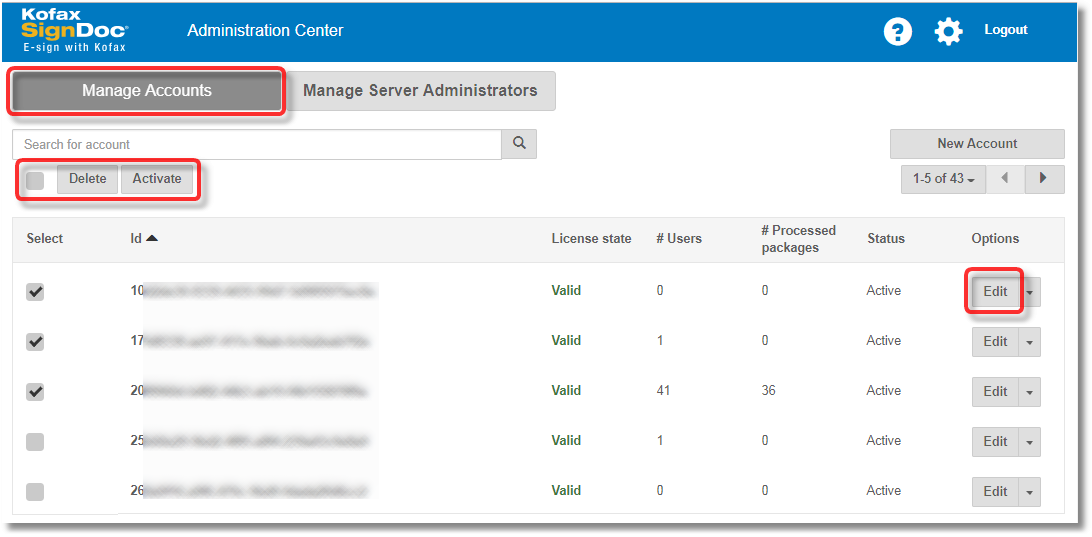Click the Id column sort arrow
This screenshot has height=537, width=1092.
pos(151,239)
